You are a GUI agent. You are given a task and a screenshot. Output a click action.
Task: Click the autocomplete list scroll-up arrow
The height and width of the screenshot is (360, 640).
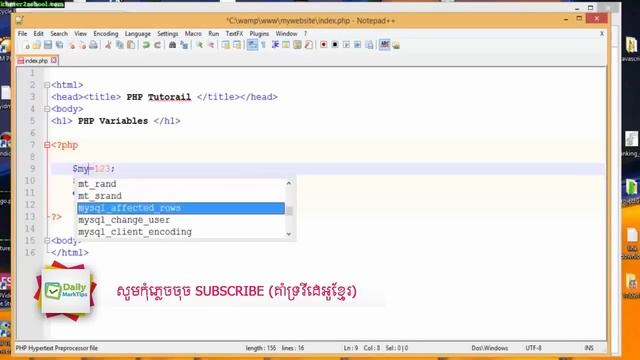coord(289,183)
